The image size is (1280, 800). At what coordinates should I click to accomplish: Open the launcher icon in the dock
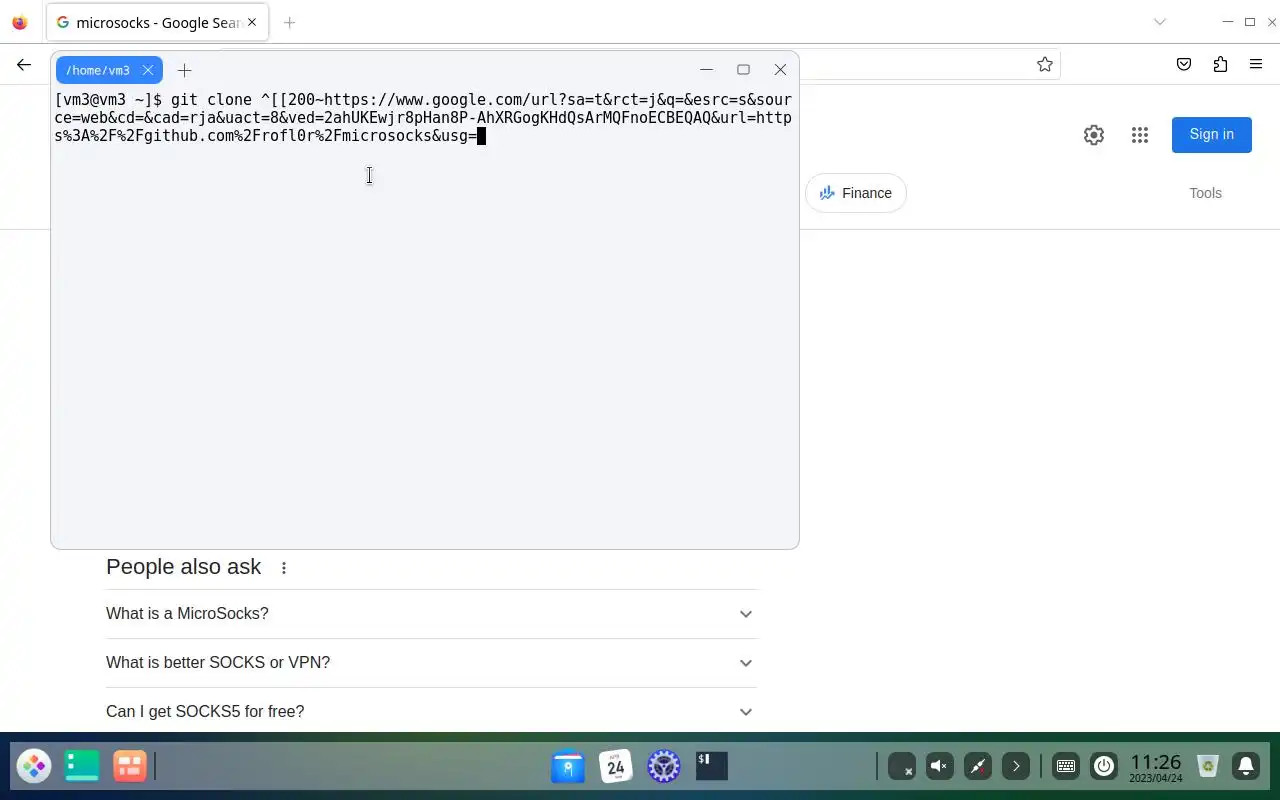pos(34,767)
